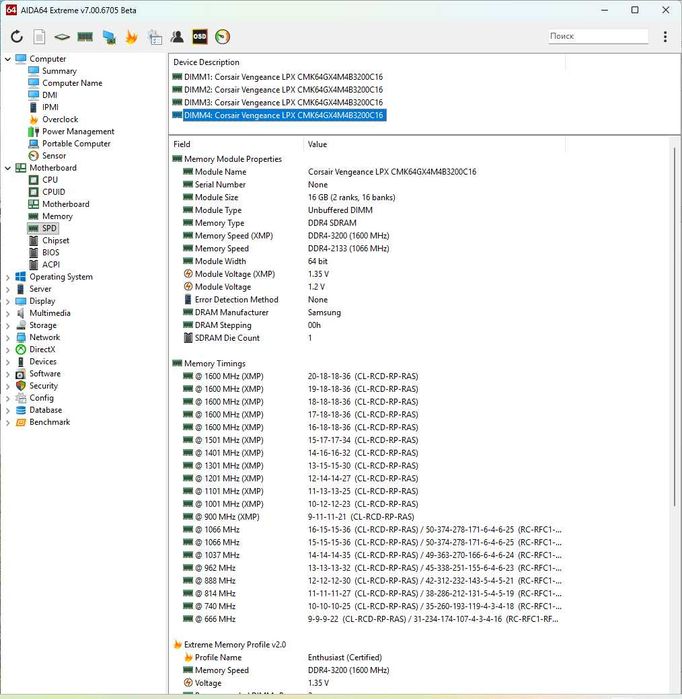The width and height of the screenshot is (682, 699).
Task: Select the SPD tree item
Action: [x=49, y=228]
